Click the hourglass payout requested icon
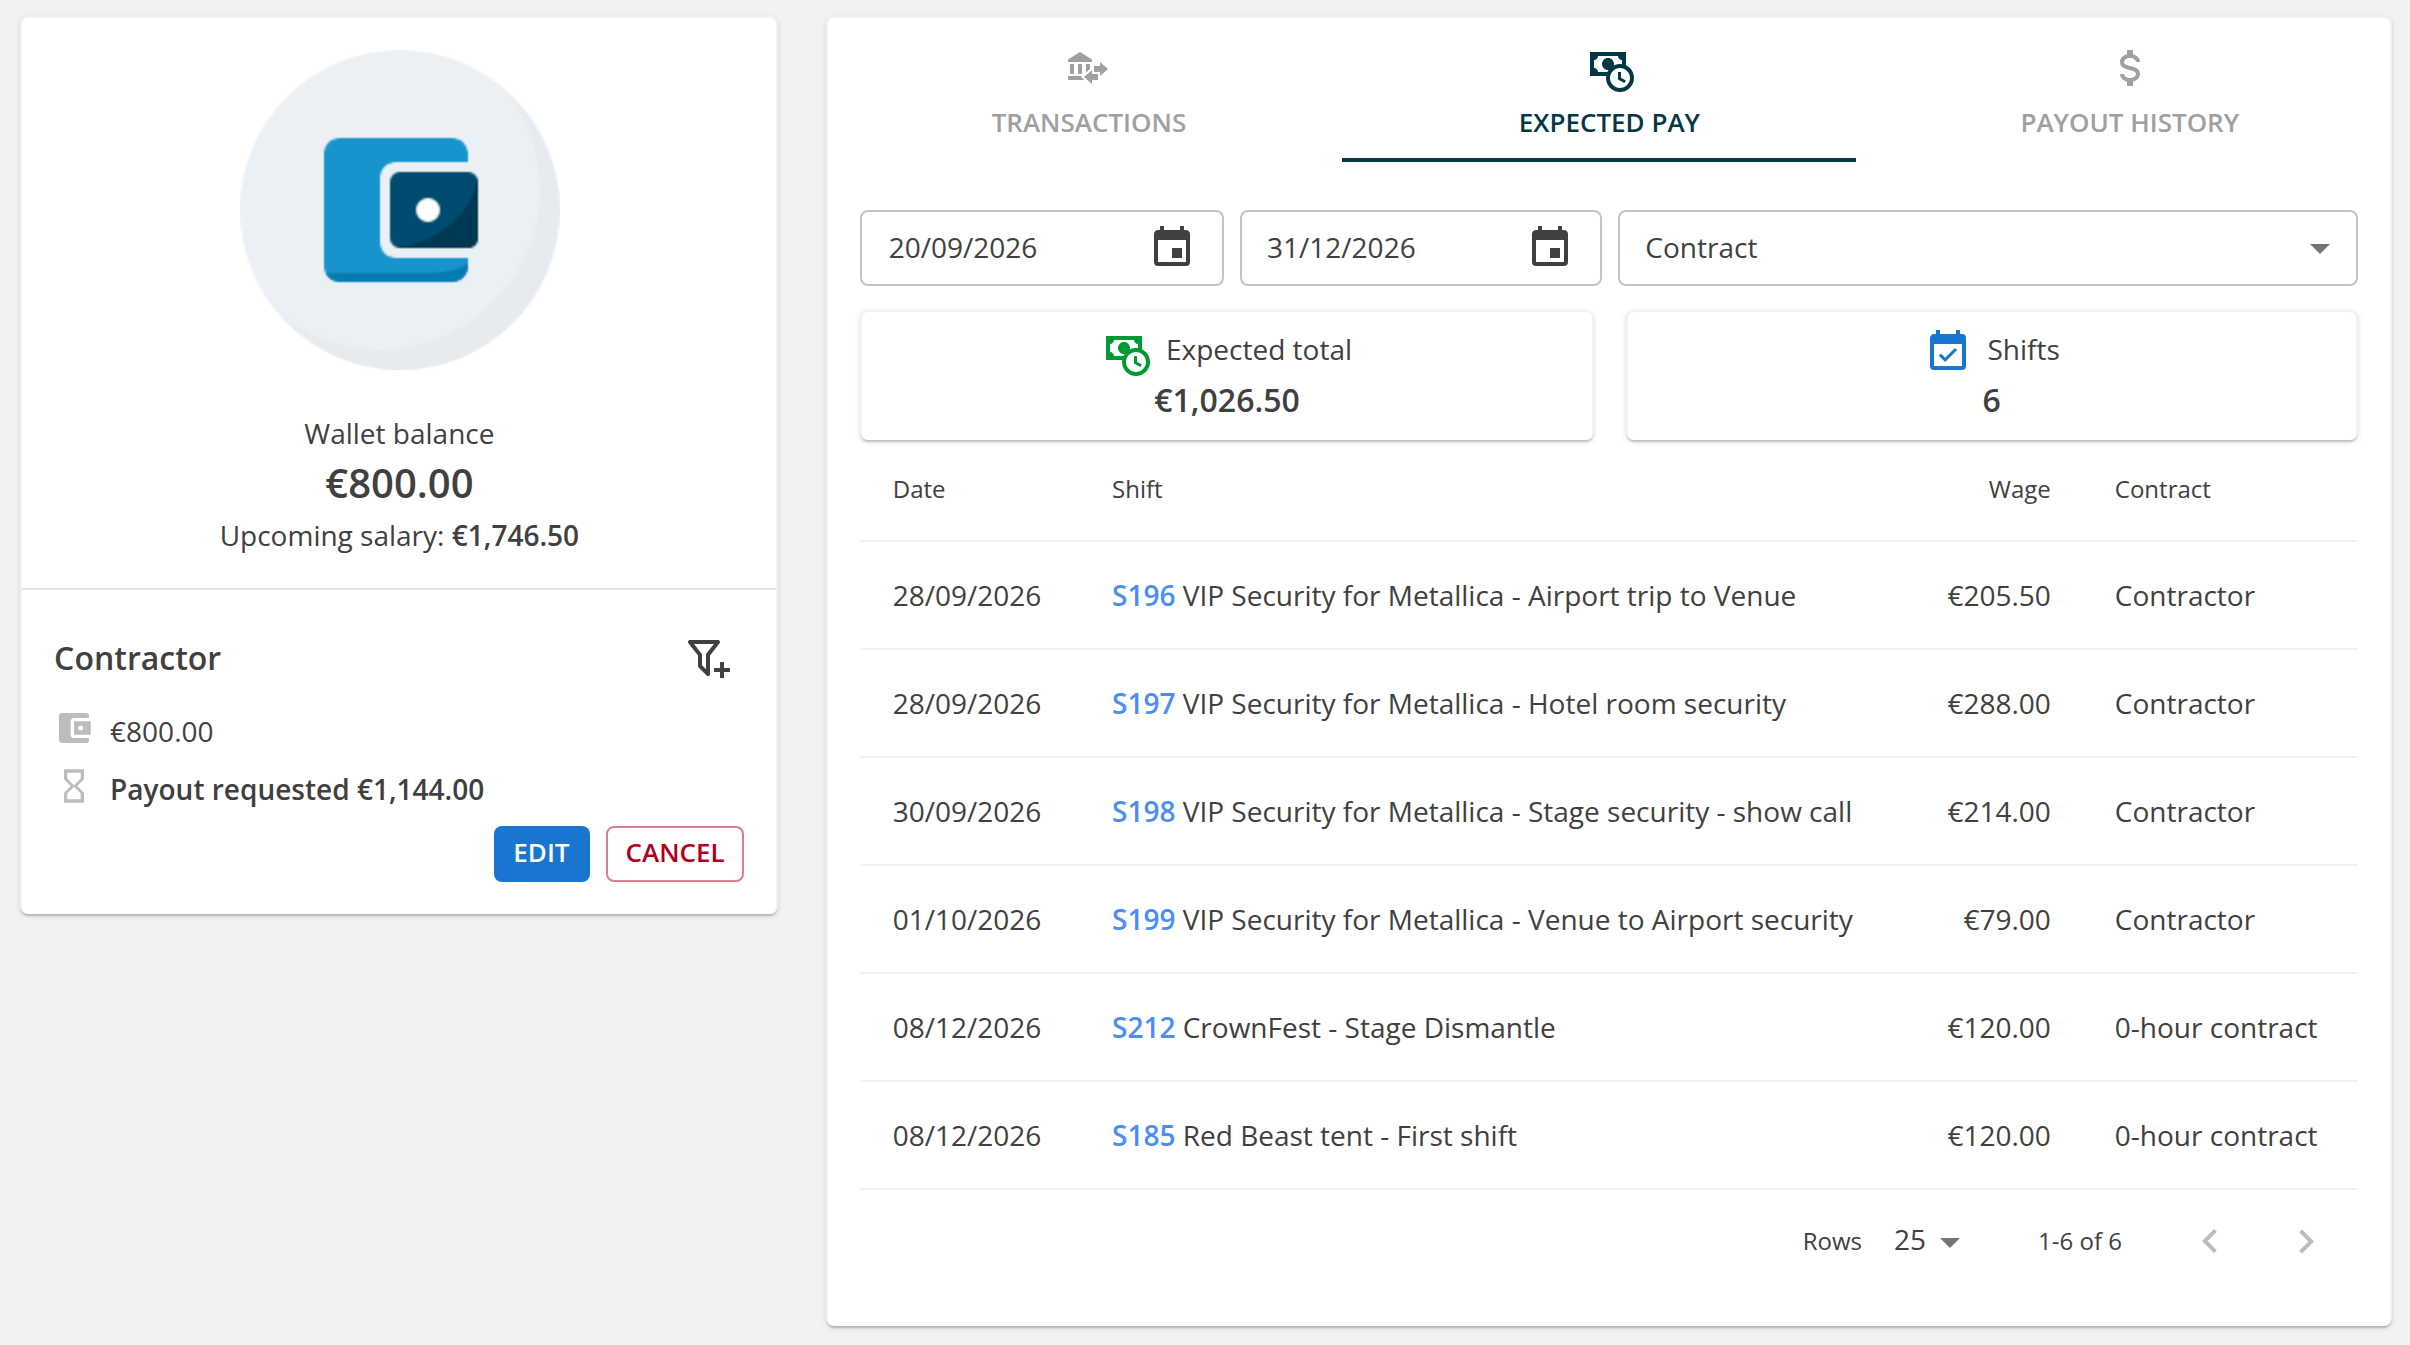Image resolution: width=2410 pixels, height=1345 pixels. [74, 786]
